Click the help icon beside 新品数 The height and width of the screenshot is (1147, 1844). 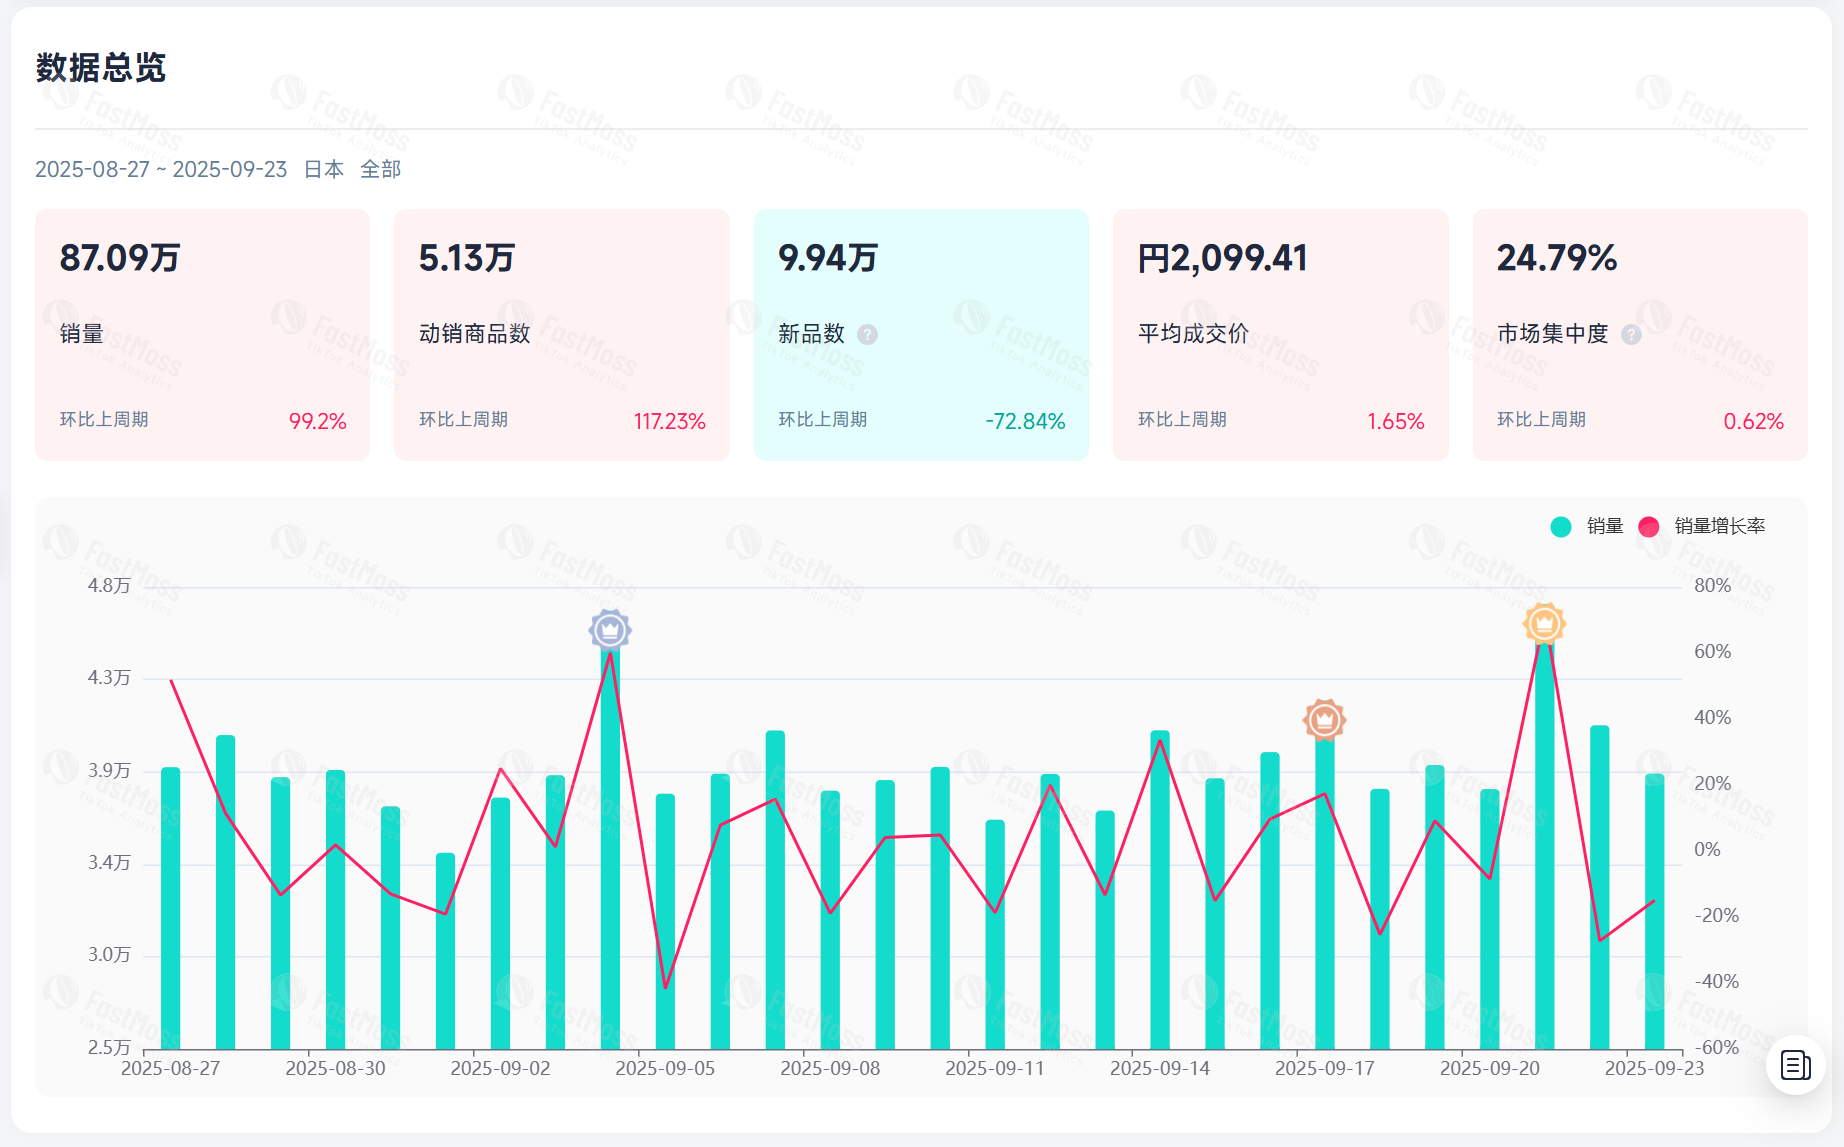(868, 335)
